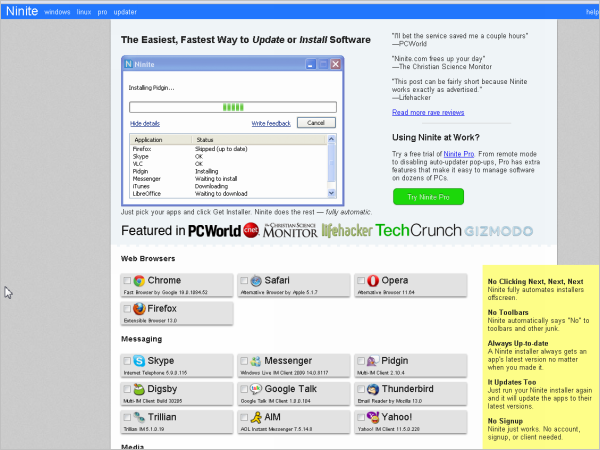Click the TechCrunch logo
Screen dimensions: 600x450
click(x=418, y=230)
